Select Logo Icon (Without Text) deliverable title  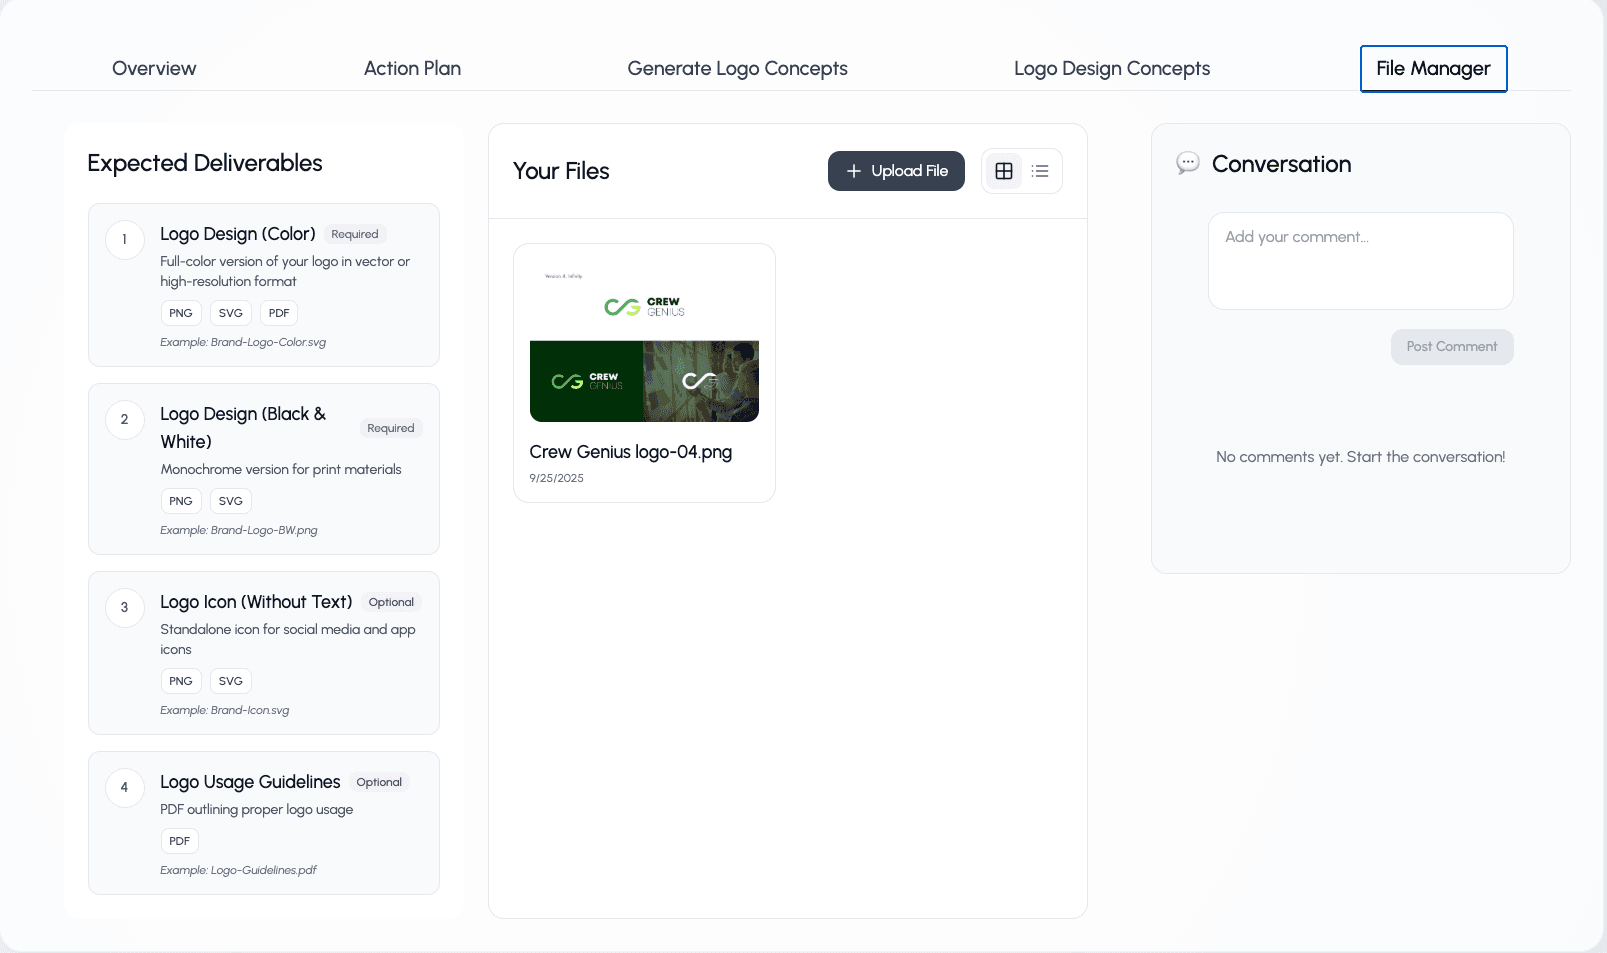click(256, 602)
